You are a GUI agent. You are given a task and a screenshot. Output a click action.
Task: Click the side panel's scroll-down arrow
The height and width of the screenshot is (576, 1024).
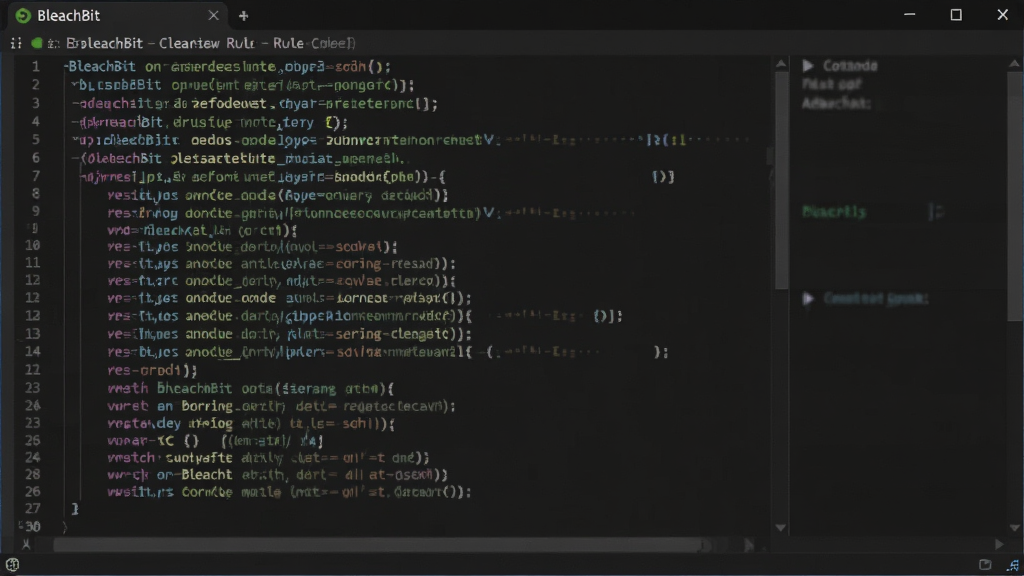[x=1014, y=527]
